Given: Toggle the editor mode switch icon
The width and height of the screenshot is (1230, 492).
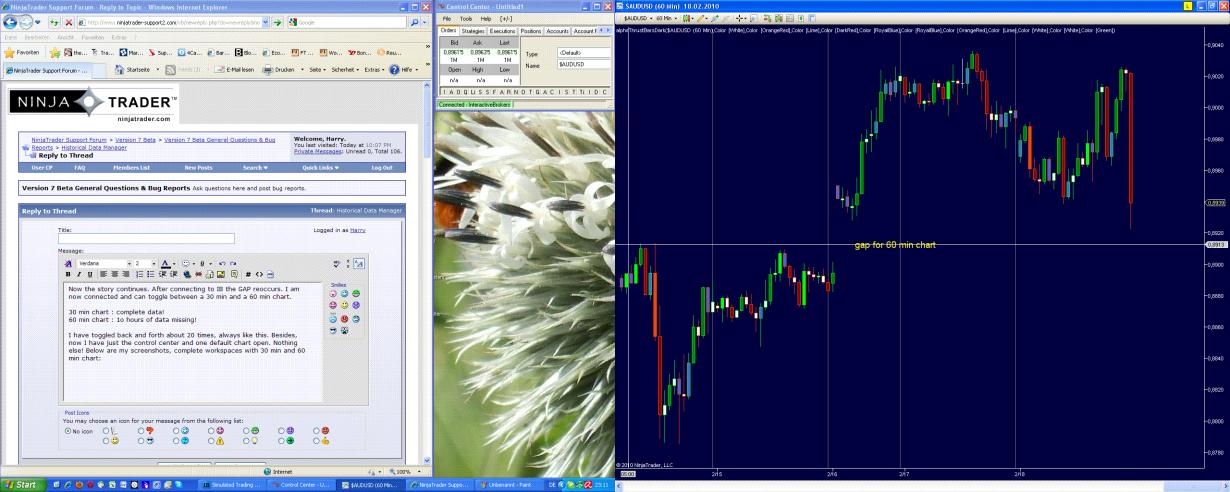Looking at the screenshot, I should pos(359,263).
